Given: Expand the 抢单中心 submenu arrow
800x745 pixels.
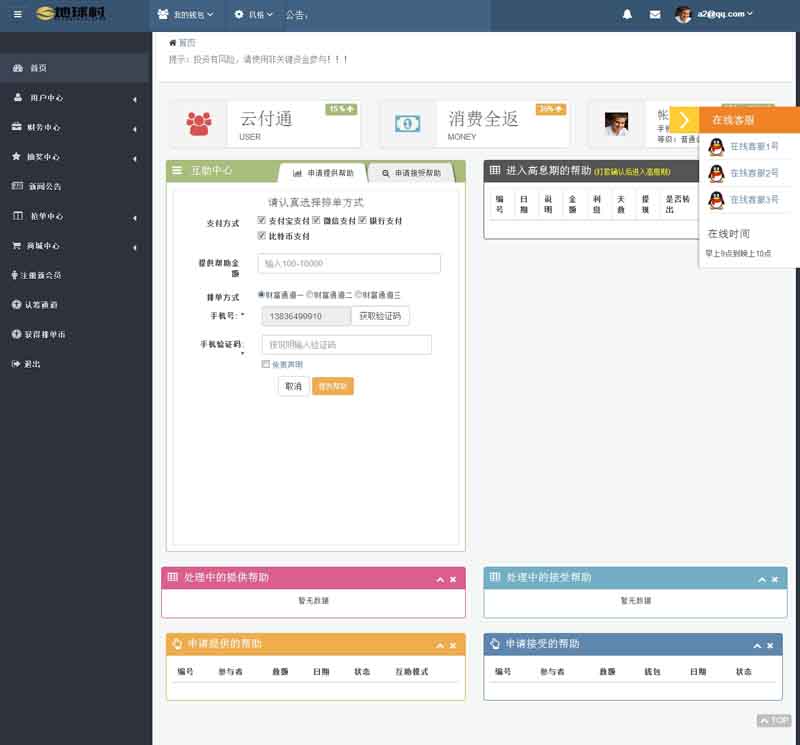Looking at the screenshot, I should coord(135,218).
